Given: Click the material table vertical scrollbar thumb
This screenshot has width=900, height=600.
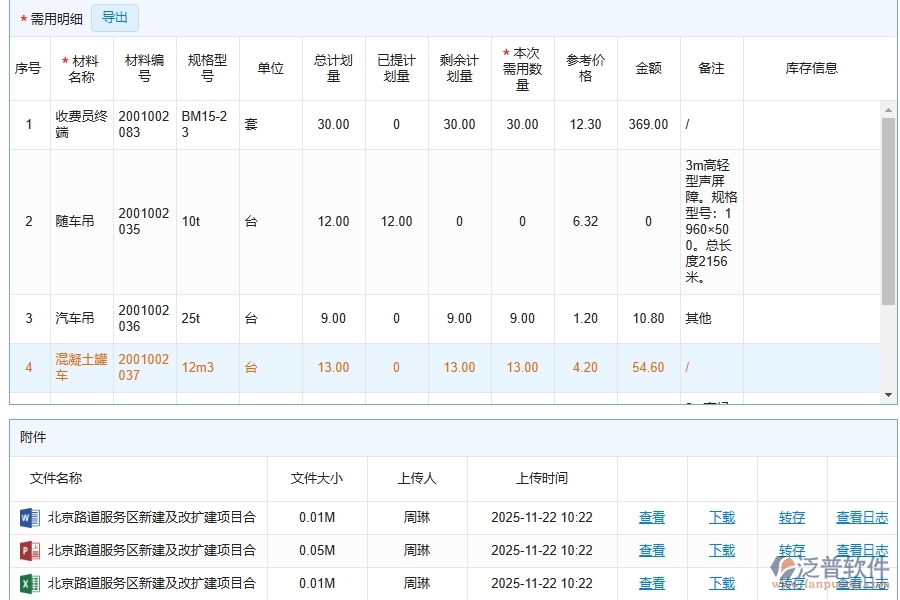Looking at the screenshot, I should click(x=888, y=210).
